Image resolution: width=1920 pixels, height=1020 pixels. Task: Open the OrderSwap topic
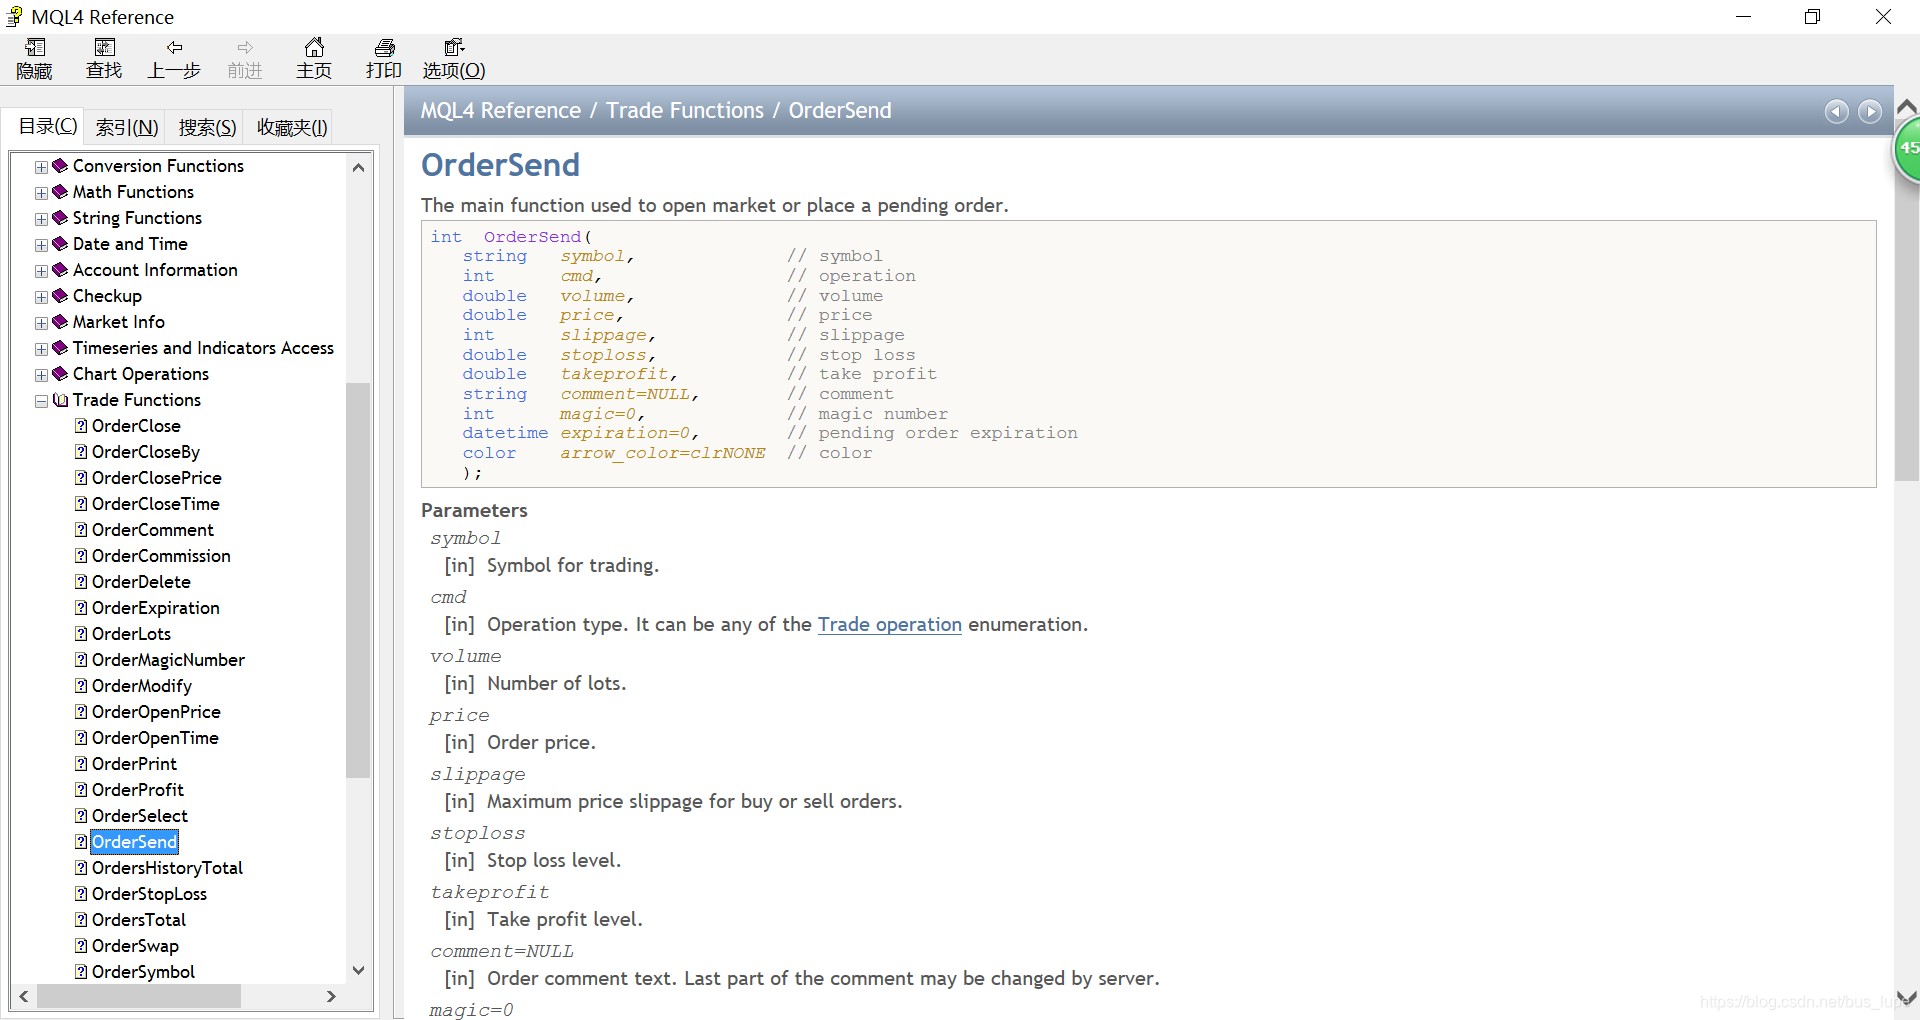coord(135,946)
